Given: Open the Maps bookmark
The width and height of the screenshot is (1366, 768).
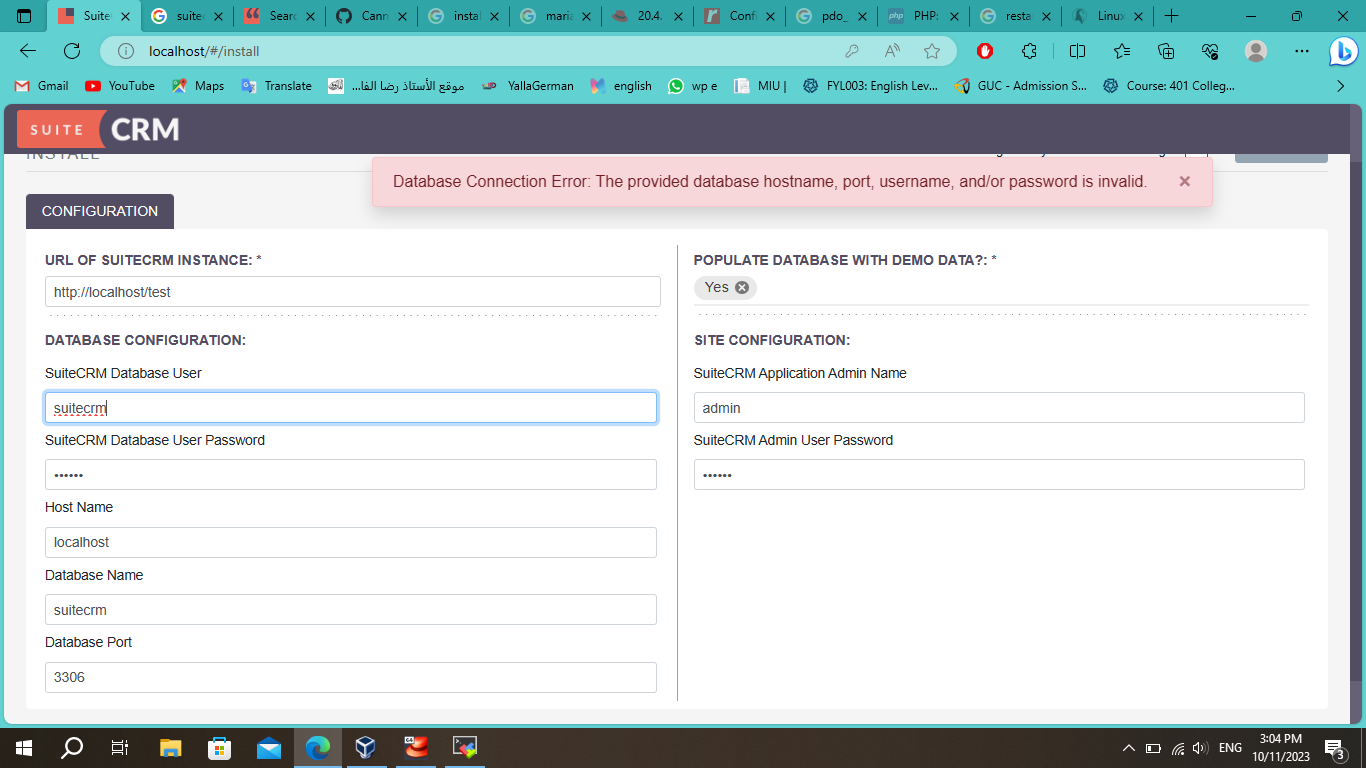Looking at the screenshot, I should pyautogui.click(x=198, y=86).
